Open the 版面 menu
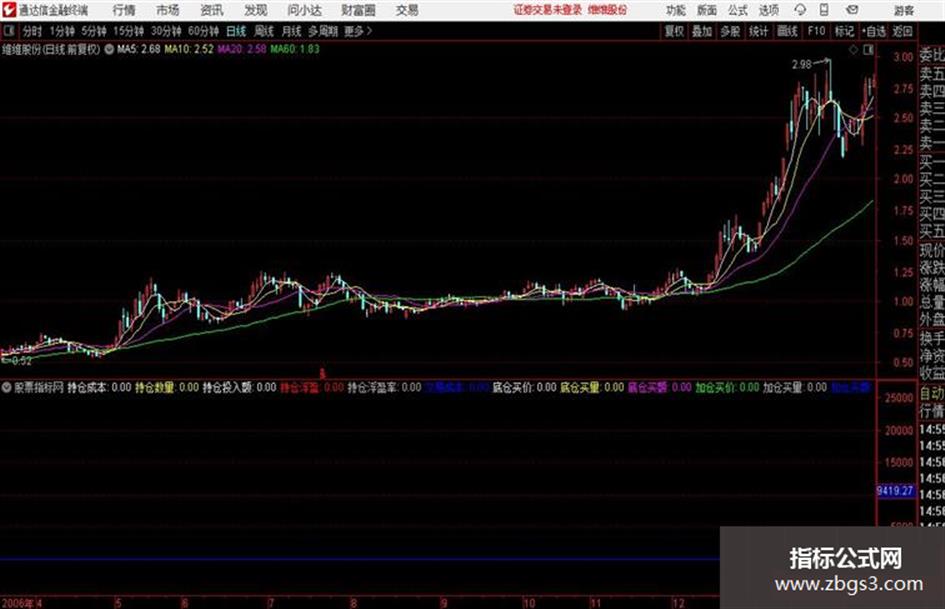 click(x=706, y=10)
